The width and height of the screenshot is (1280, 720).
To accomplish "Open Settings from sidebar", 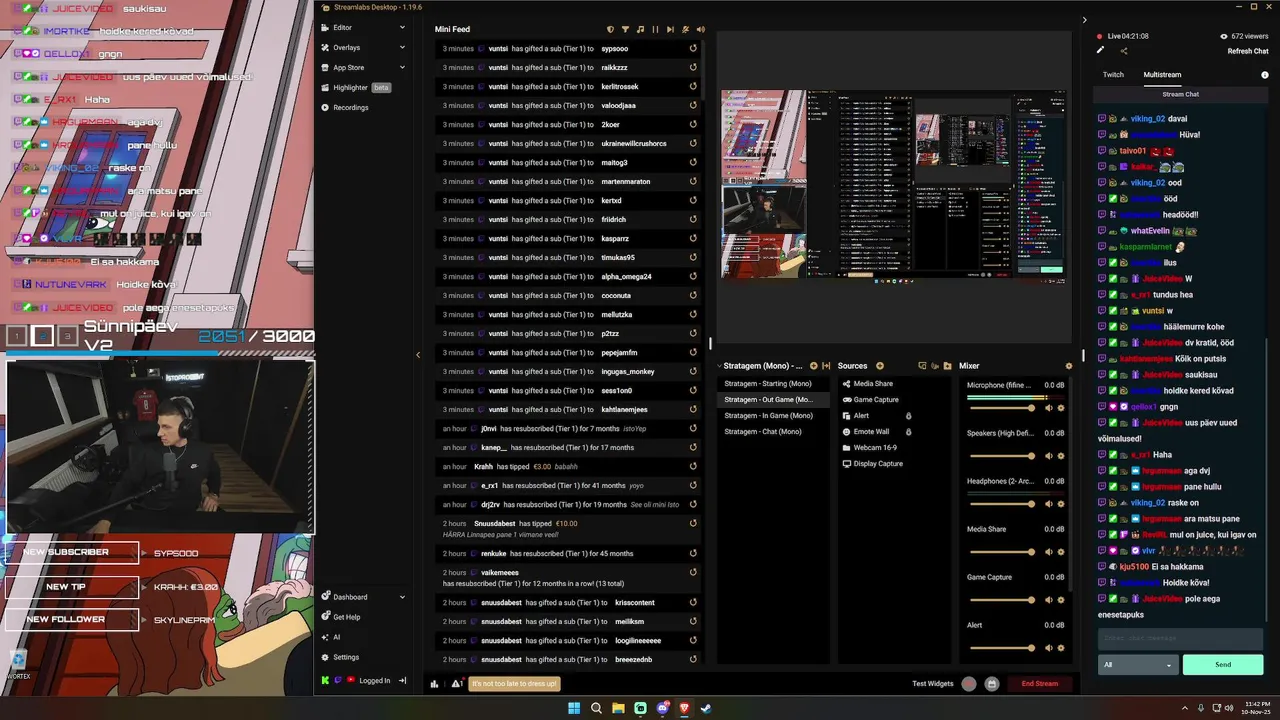I will coord(340,657).
